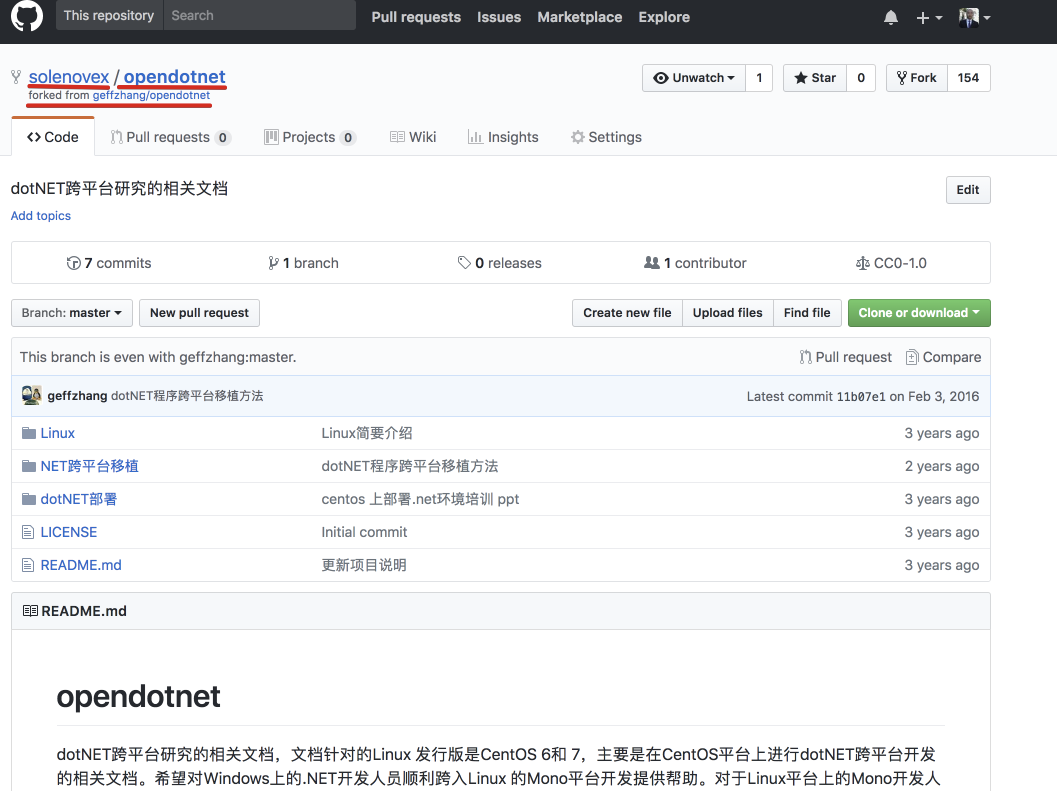Click the GitHub octocat logo

pos(27,15)
